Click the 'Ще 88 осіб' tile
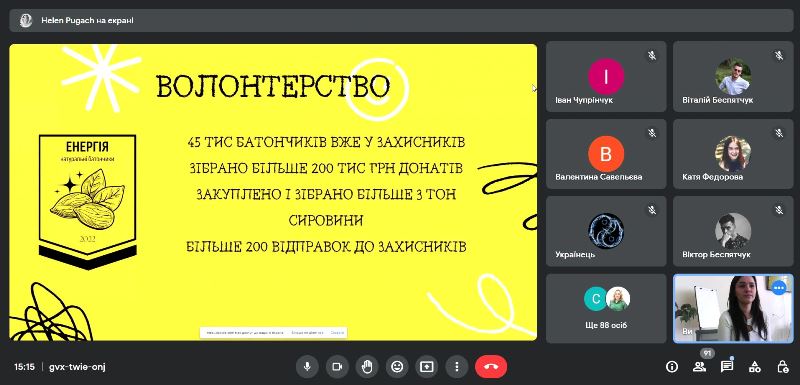800x385 pixels. coord(606,309)
